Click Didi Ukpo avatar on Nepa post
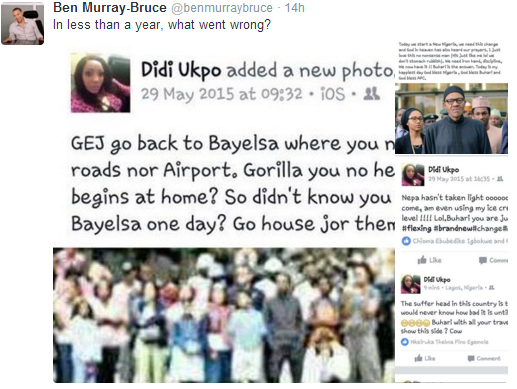 tap(413, 174)
